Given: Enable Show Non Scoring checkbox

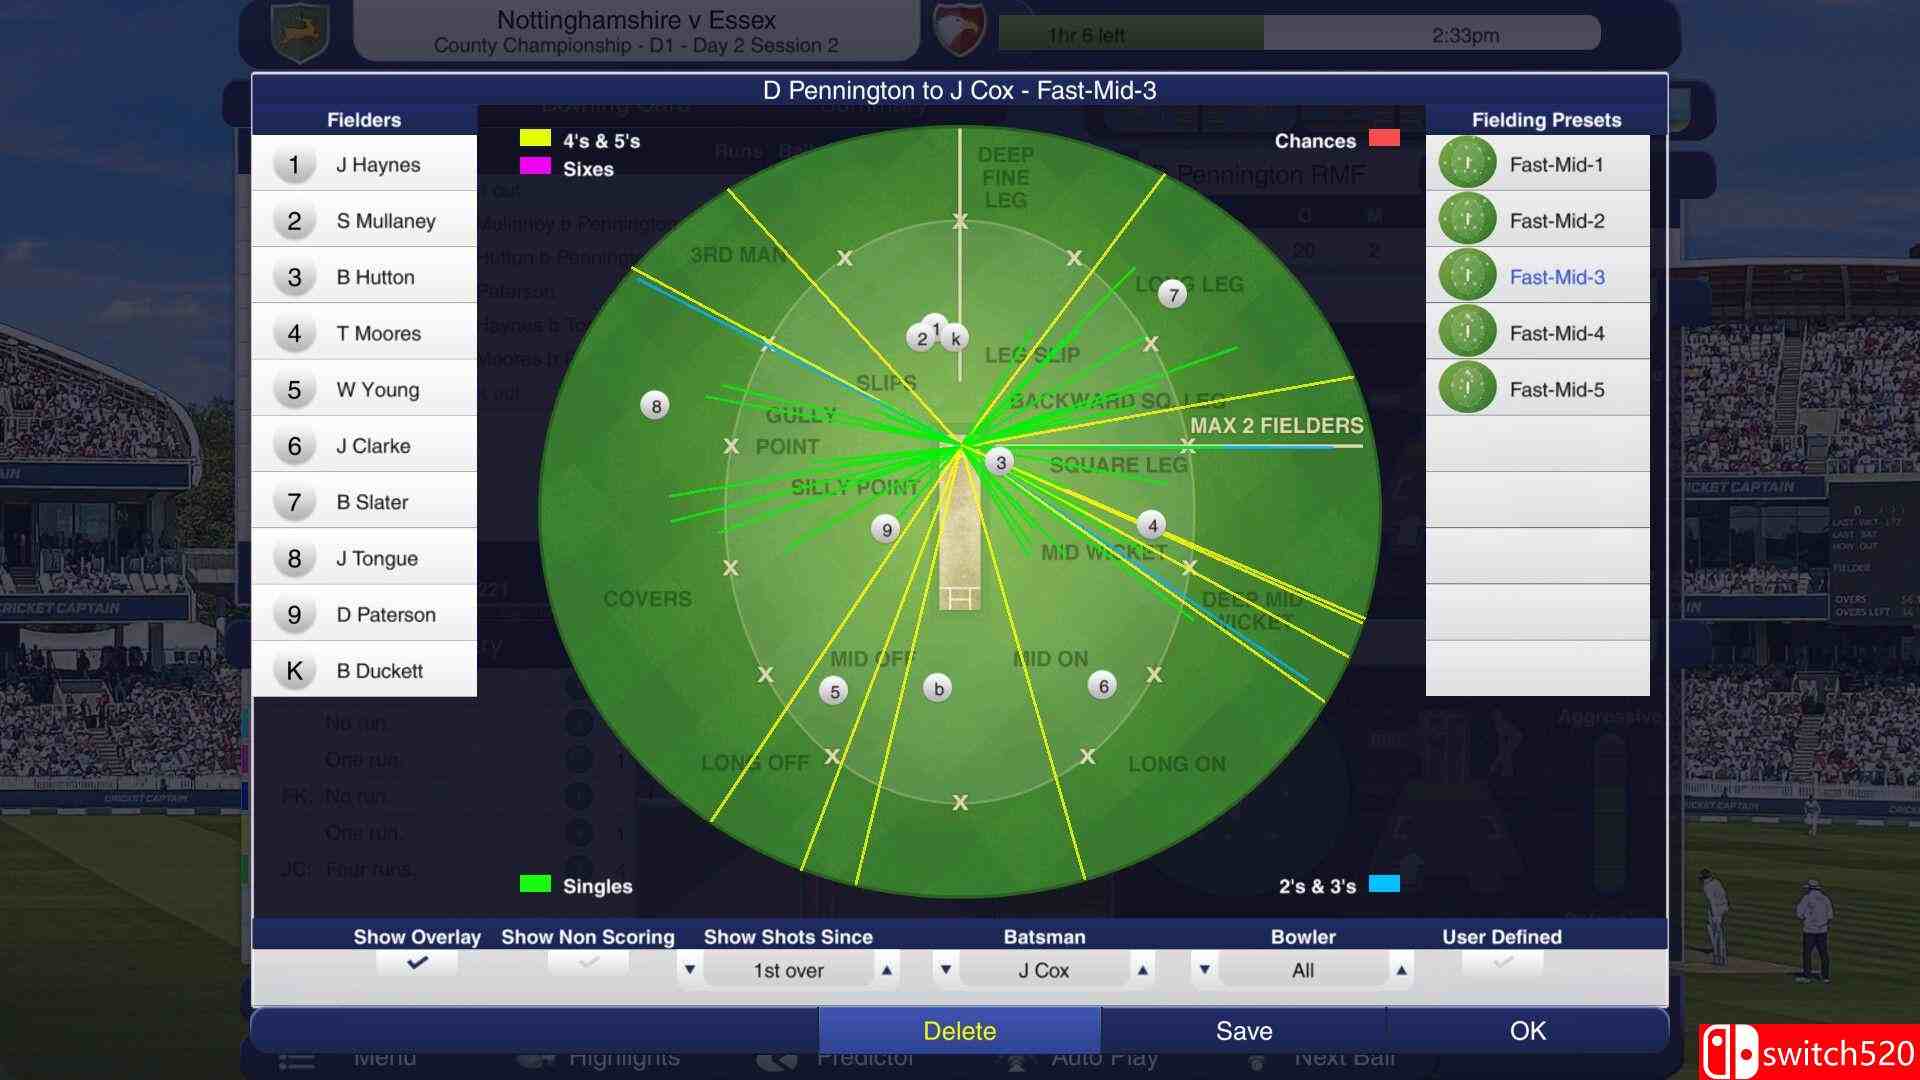Looking at the screenshot, I should tap(588, 963).
